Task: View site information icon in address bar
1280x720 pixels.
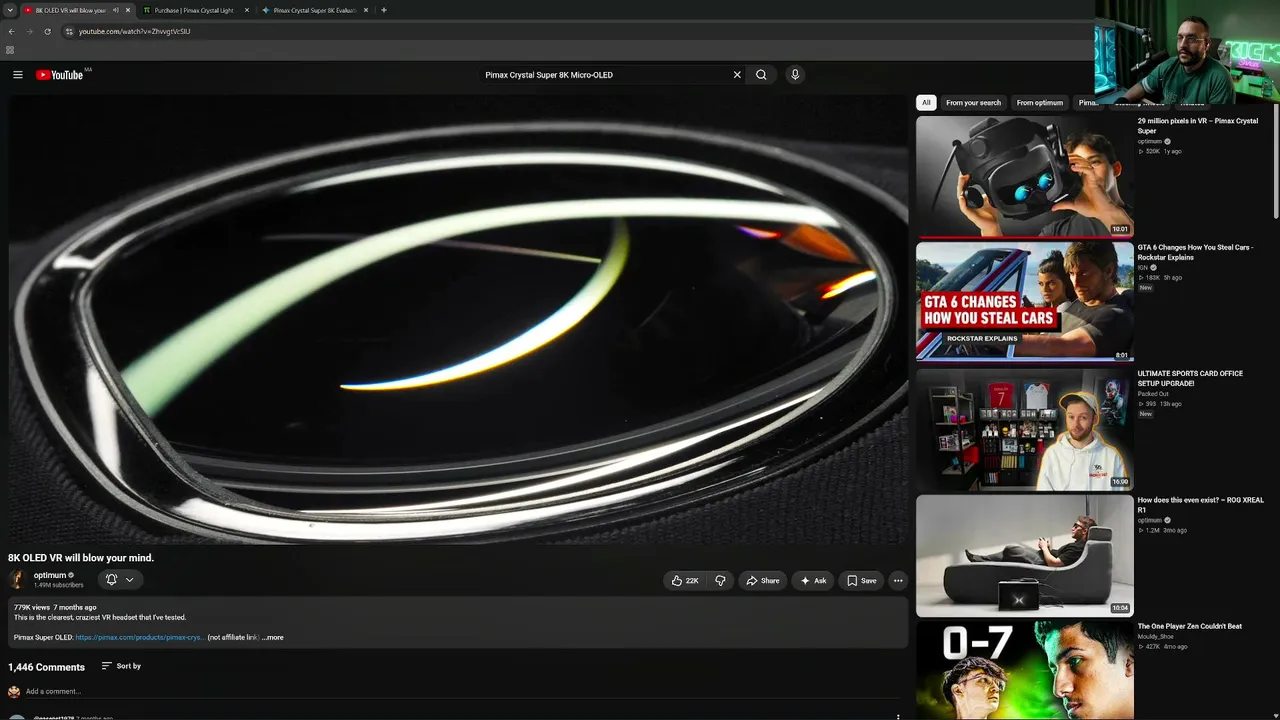Action: pos(69,31)
